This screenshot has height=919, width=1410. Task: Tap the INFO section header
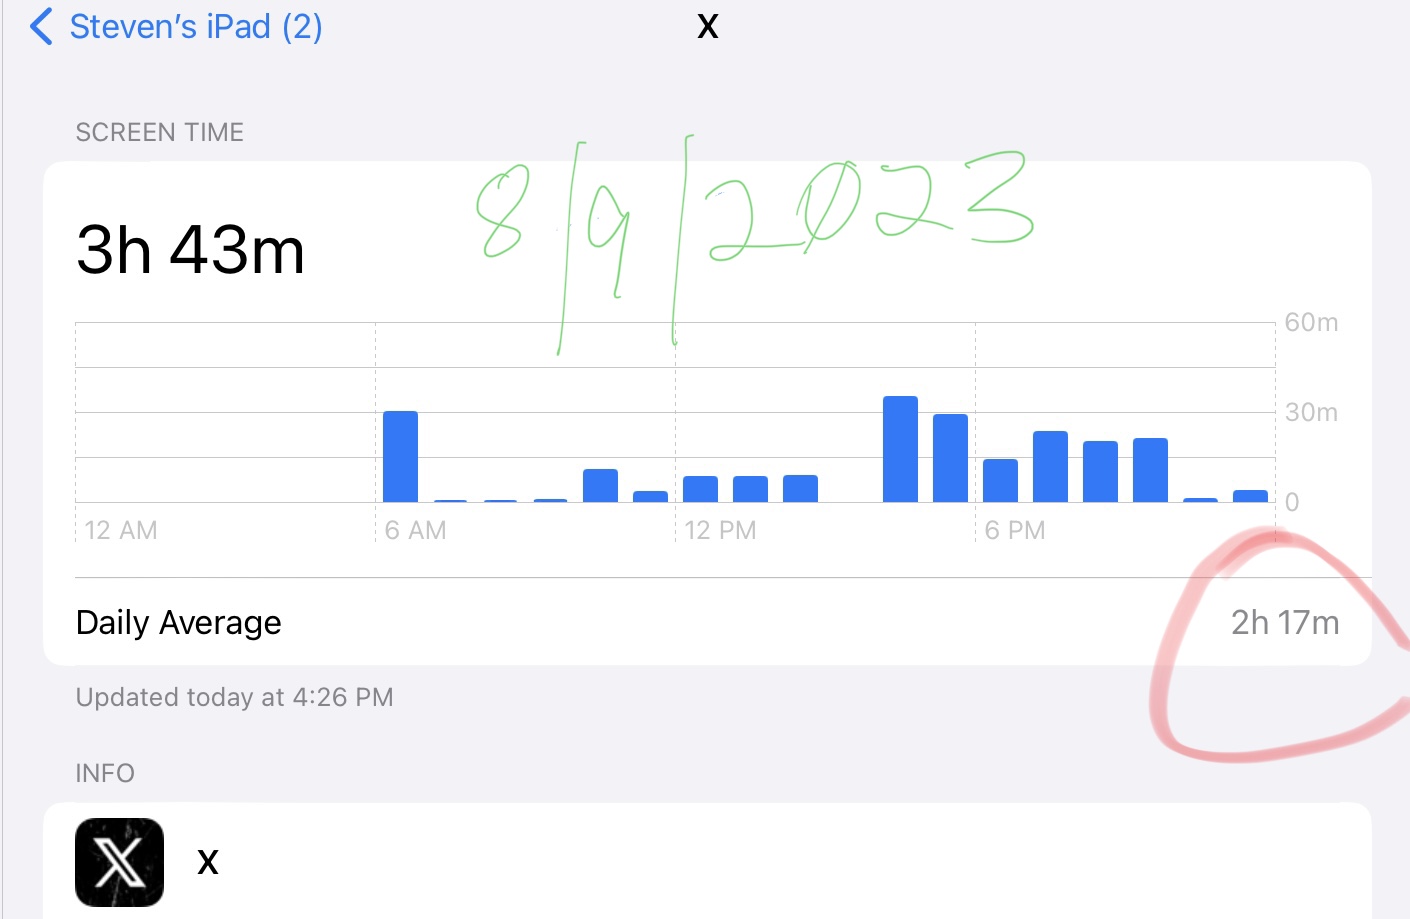[x=105, y=773]
